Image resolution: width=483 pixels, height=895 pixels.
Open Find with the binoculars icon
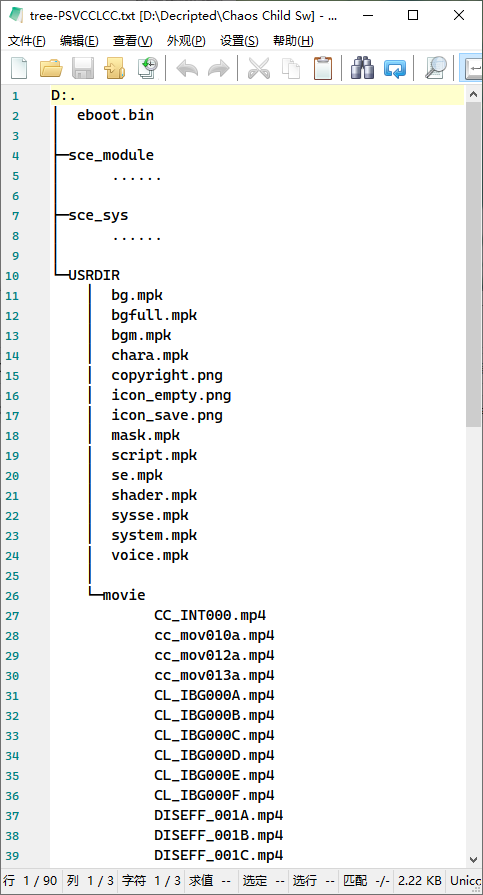[x=362, y=68]
